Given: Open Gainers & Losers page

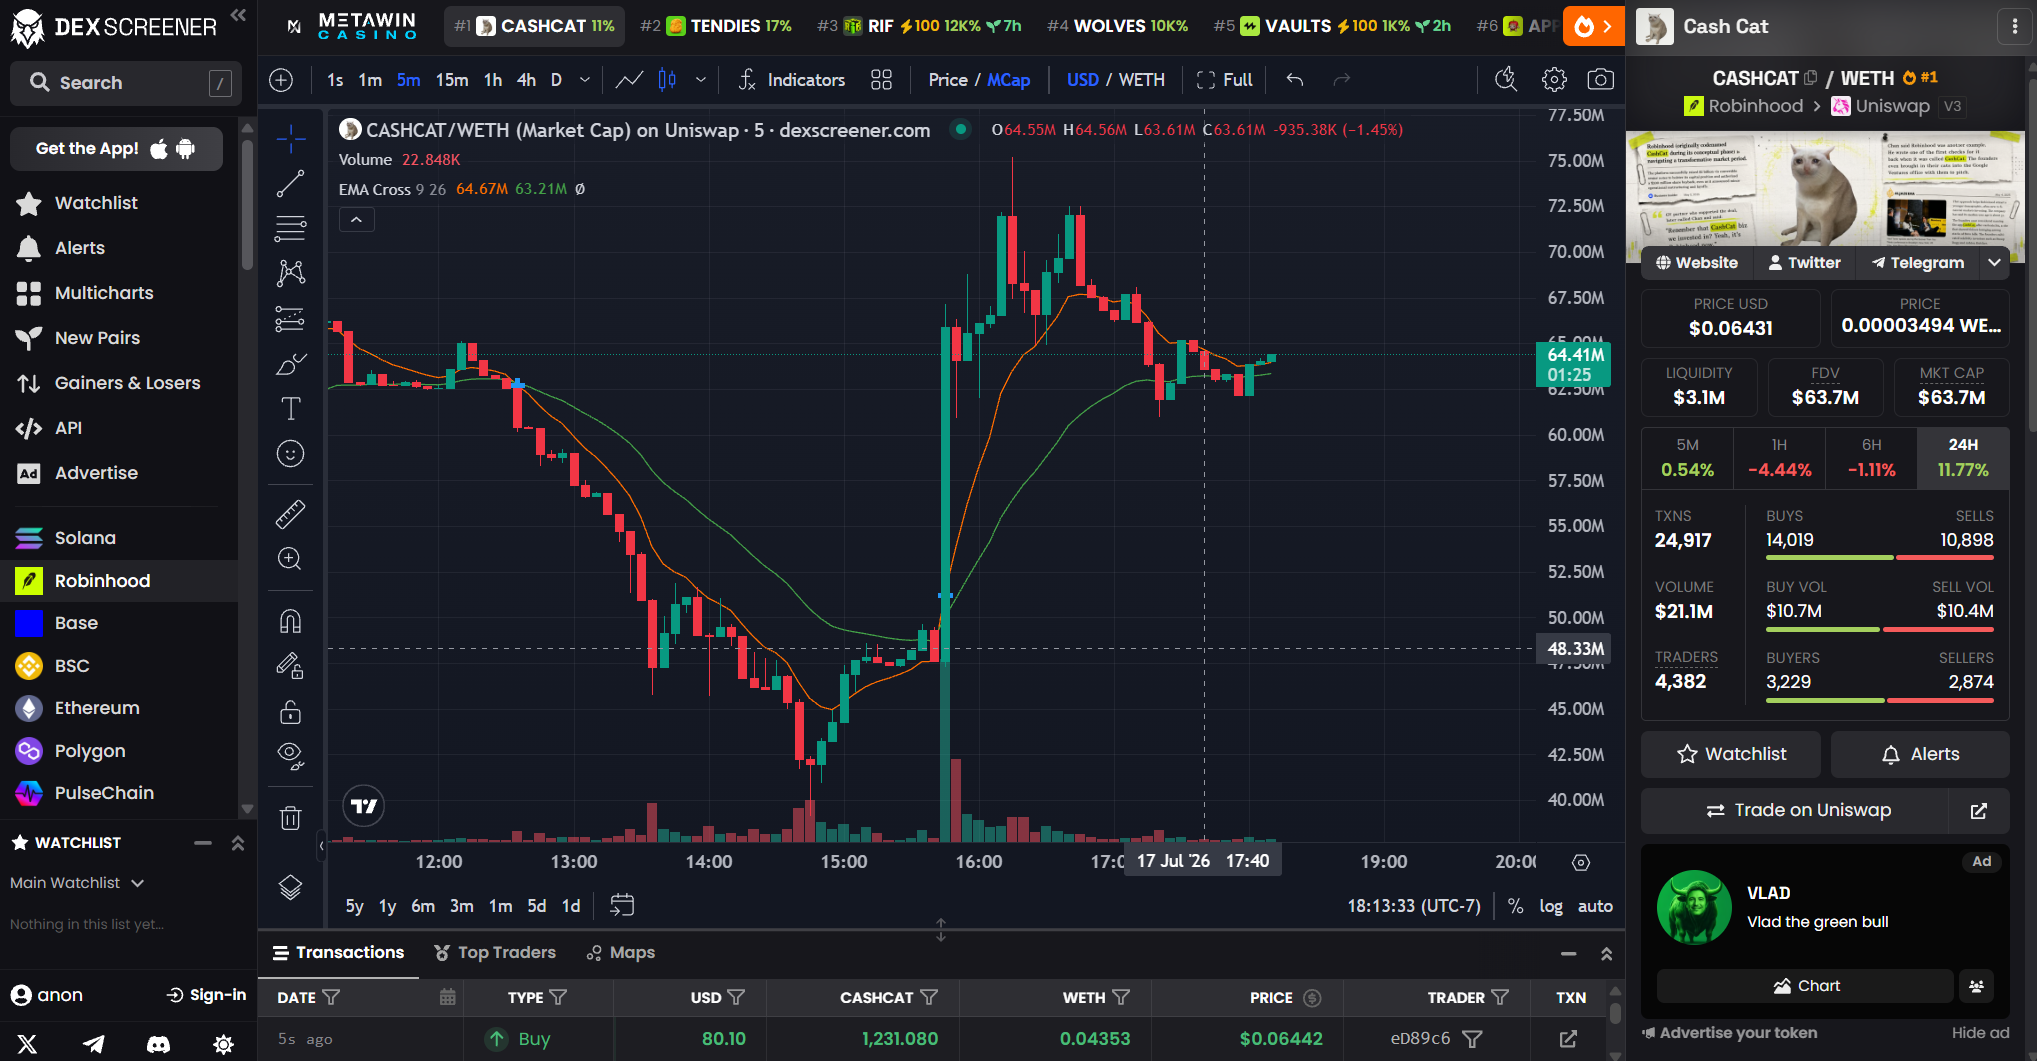Looking at the screenshot, I should pyautogui.click(x=127, y=383).
